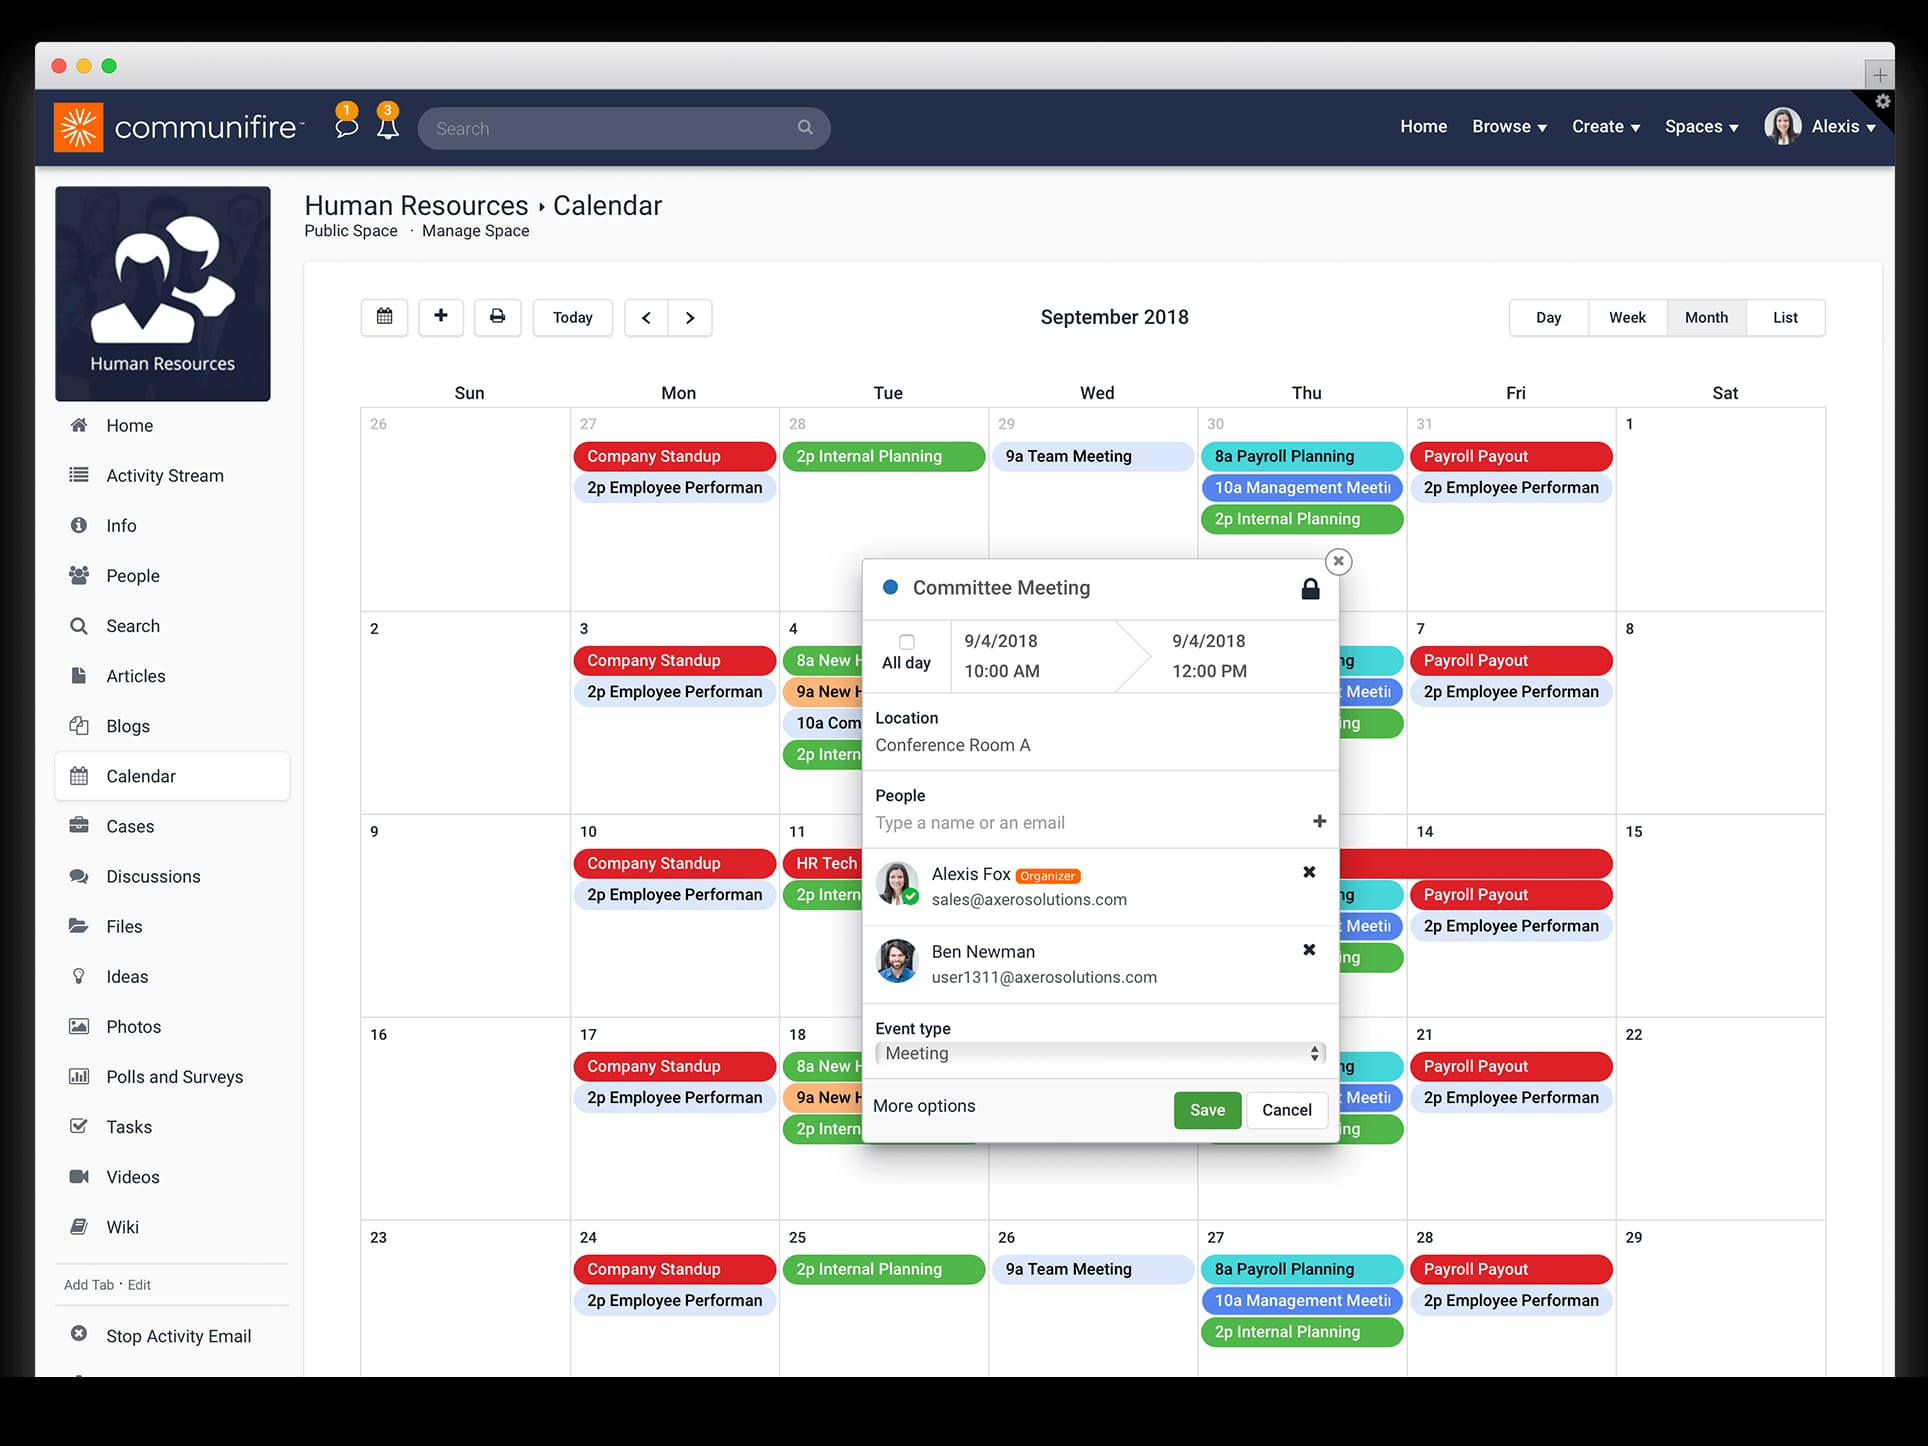Add a person to the event attendees
Viewport: 1928px width, 1446px height.
tap(1319, 821)
